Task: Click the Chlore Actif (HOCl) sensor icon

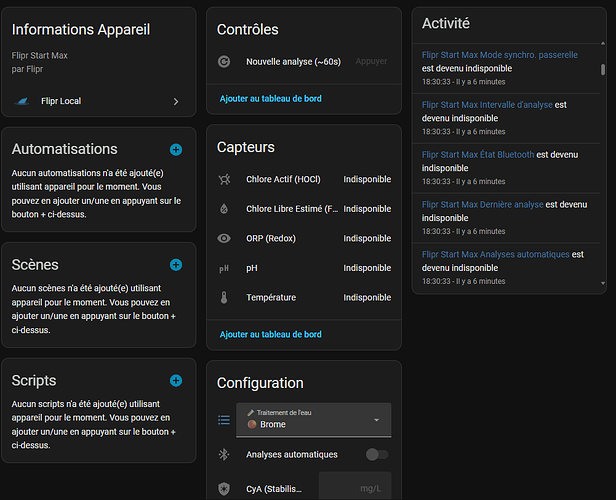Action: [x=224, y=179]
